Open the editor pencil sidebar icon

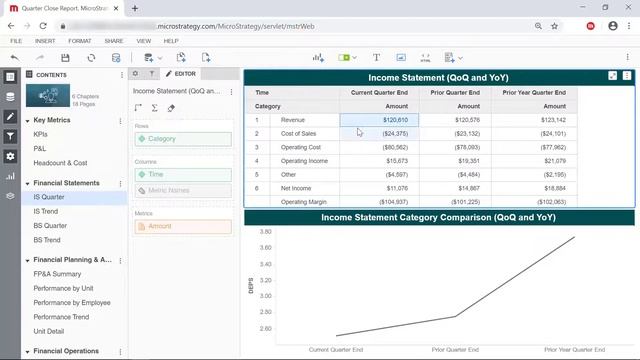pyautogui.click(x=10, y=117)
